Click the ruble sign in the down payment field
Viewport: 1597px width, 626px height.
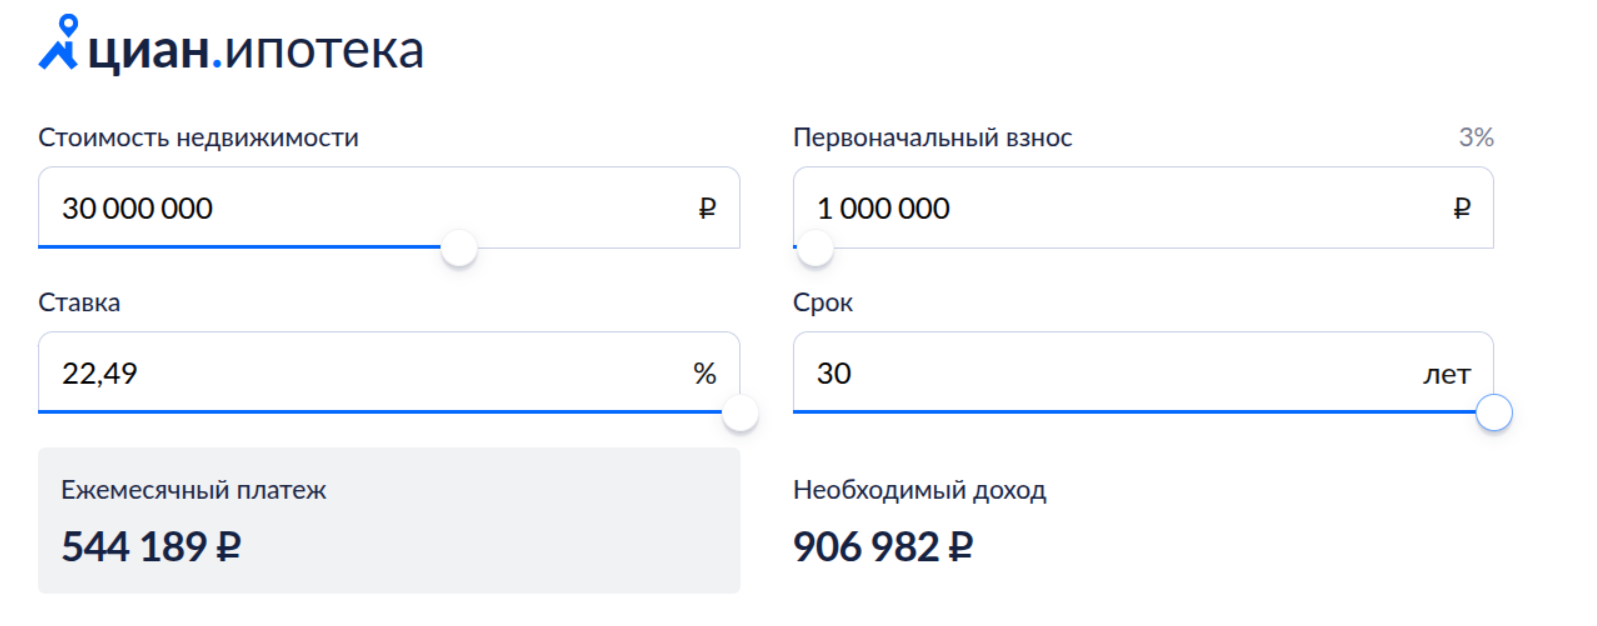pyautogui.click(x=1461, y=208)
